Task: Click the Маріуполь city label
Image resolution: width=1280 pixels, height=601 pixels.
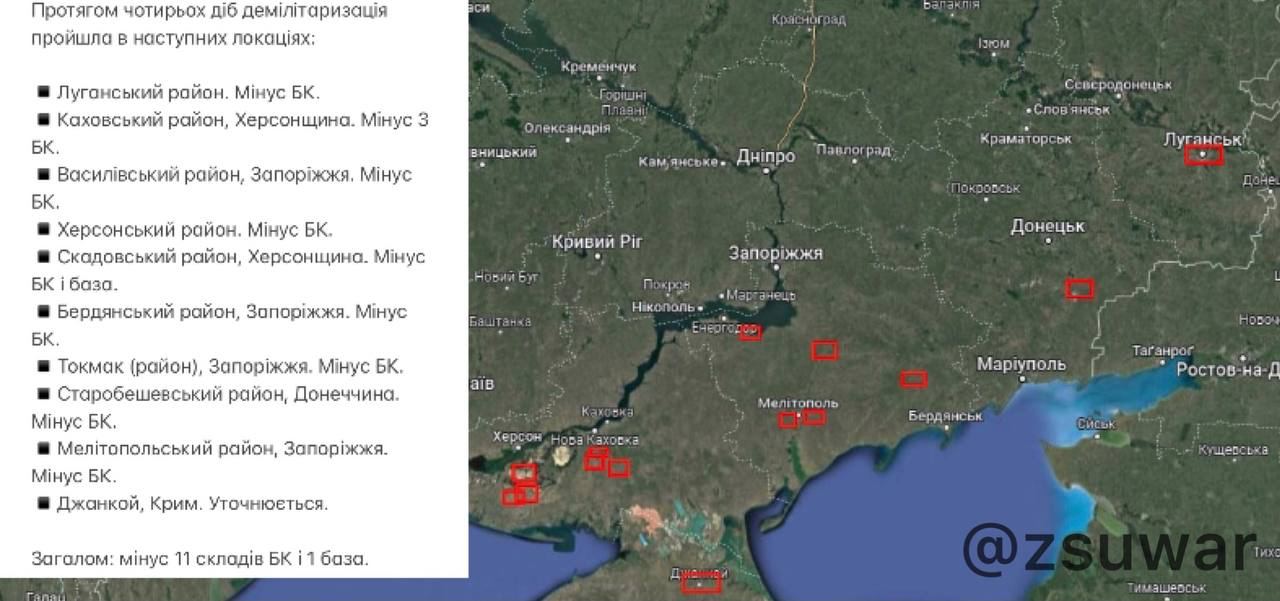Action: click(1021, 364)
